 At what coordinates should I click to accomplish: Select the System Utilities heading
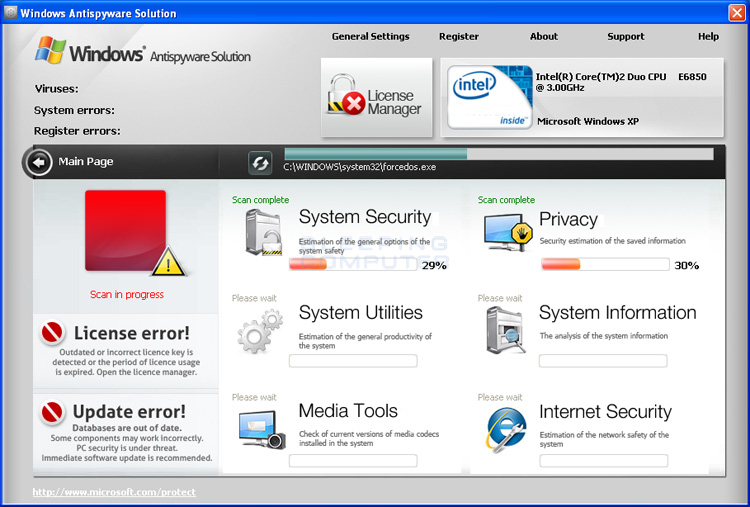pyautogui.click(x=361, y=313)
